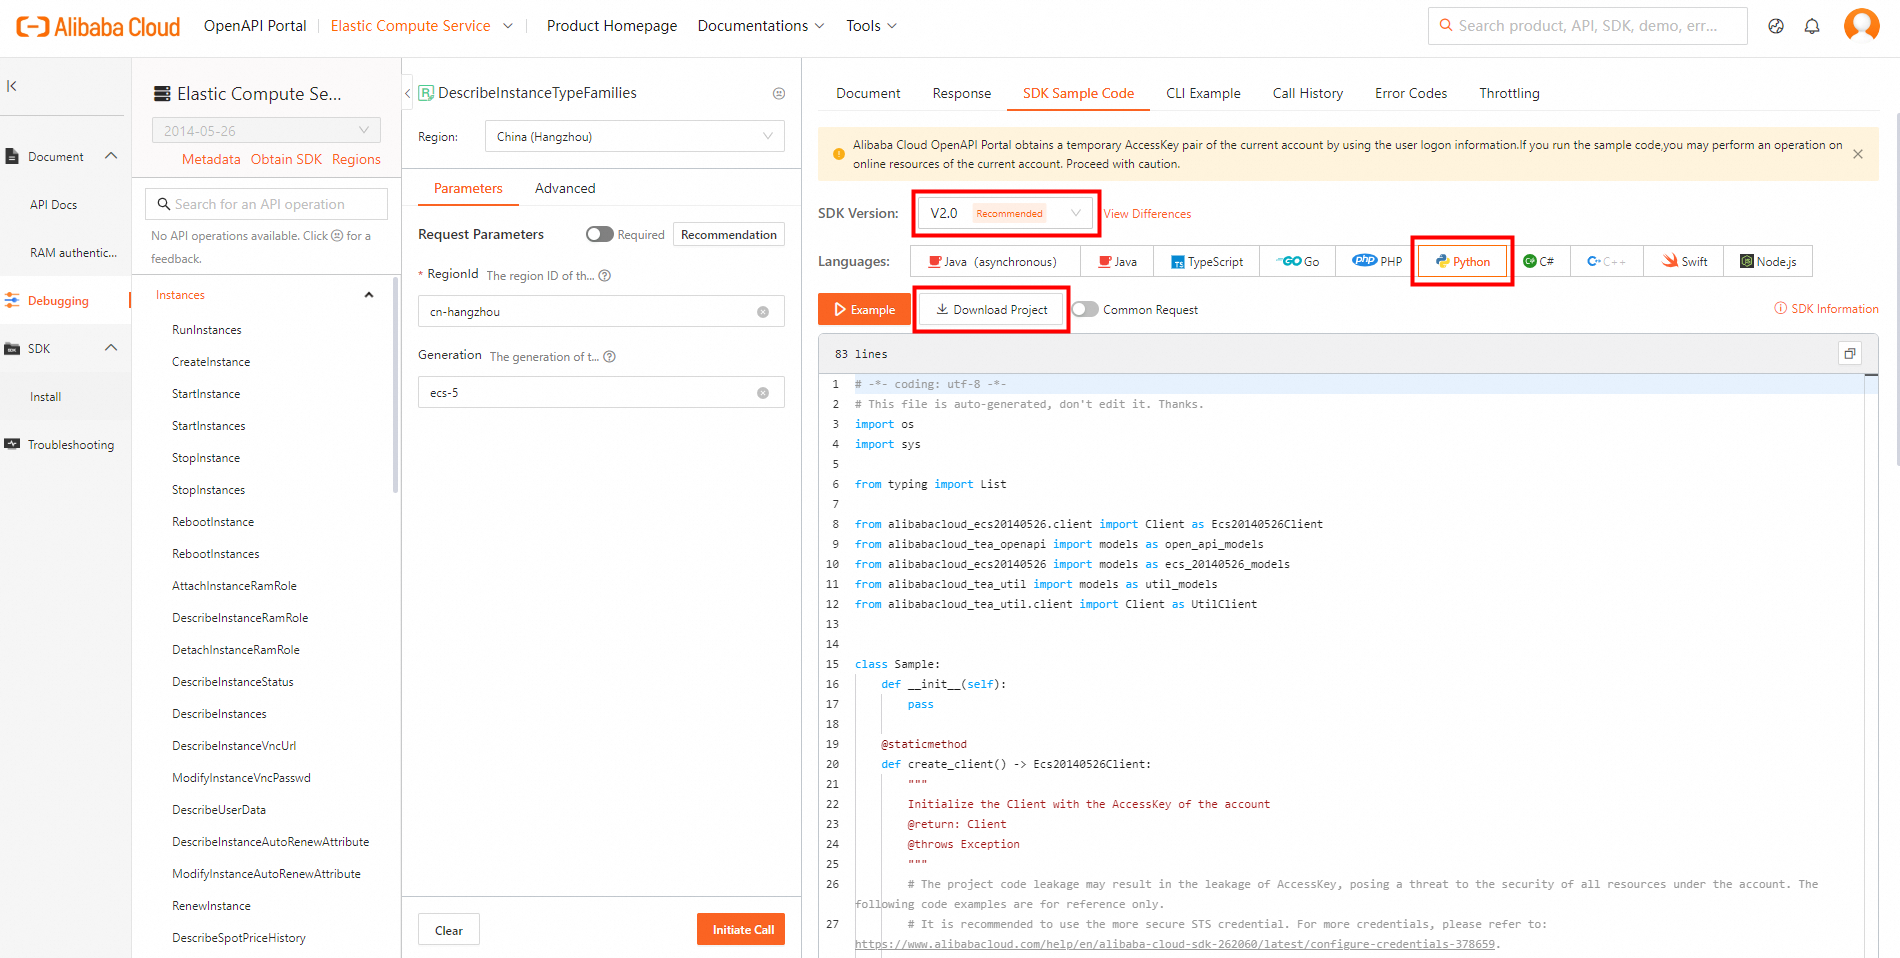Open the SDK Version V2.0 dropdown
This screenshot has height=958, width=1900.
[1006, 213]
